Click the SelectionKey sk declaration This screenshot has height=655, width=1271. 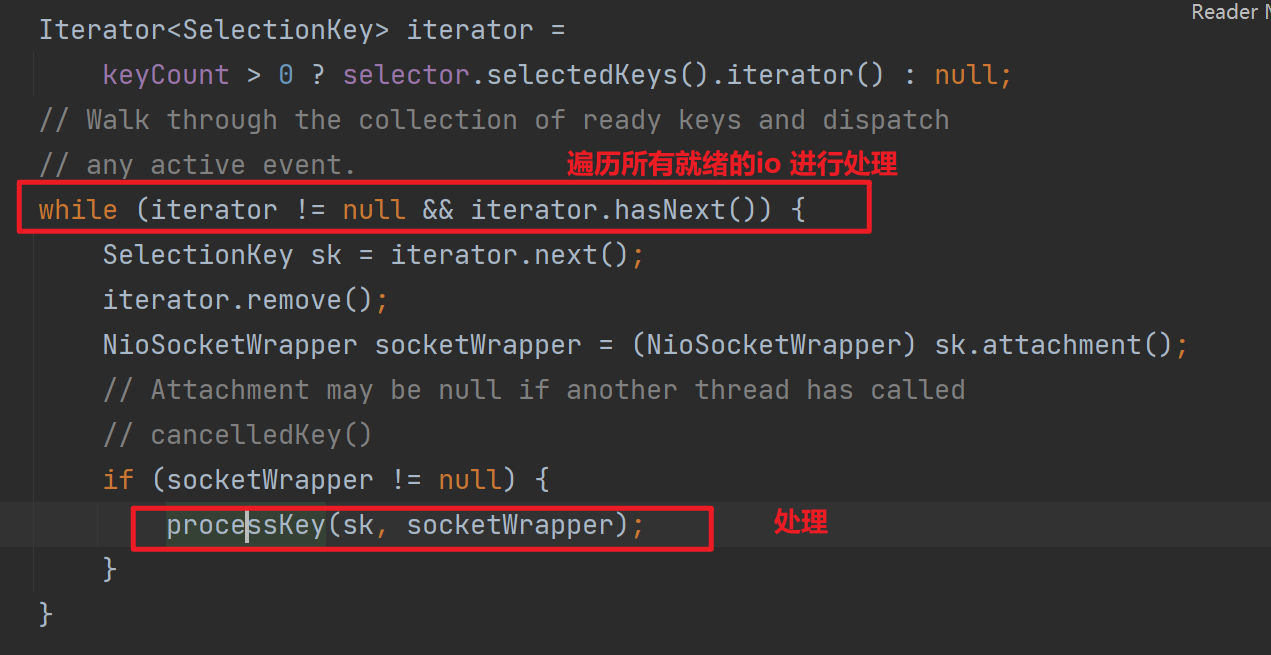[222, 255]
